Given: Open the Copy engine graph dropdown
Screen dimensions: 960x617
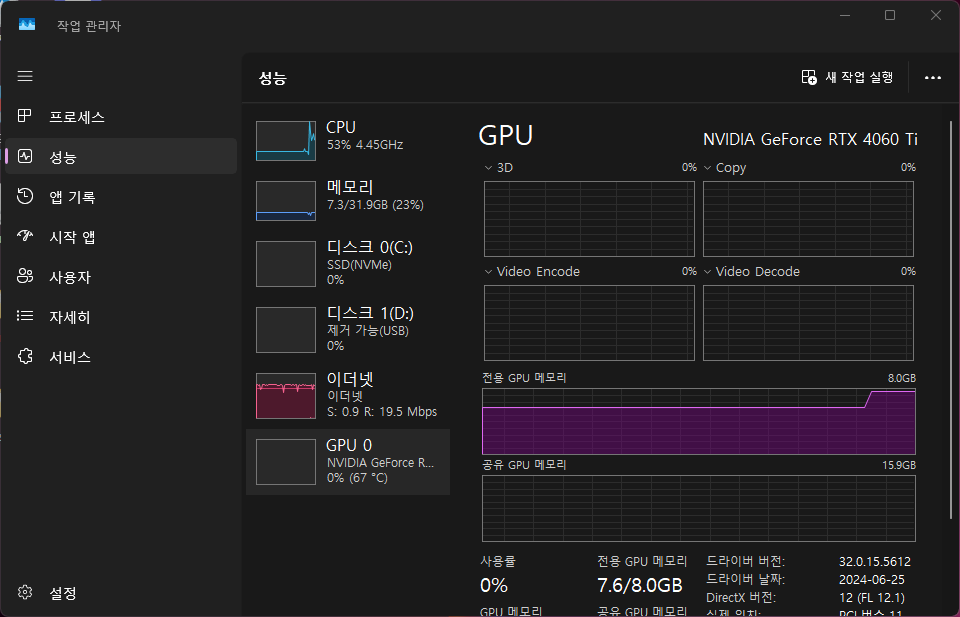Looking at the screenshot, I should tap(708, 168).
